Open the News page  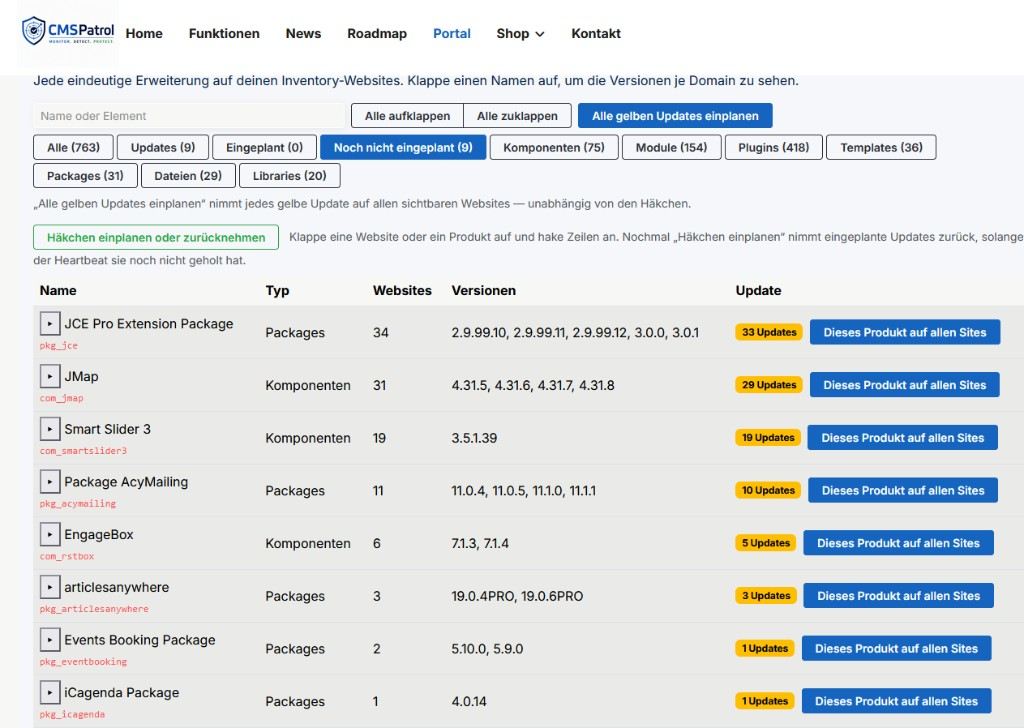303,33
